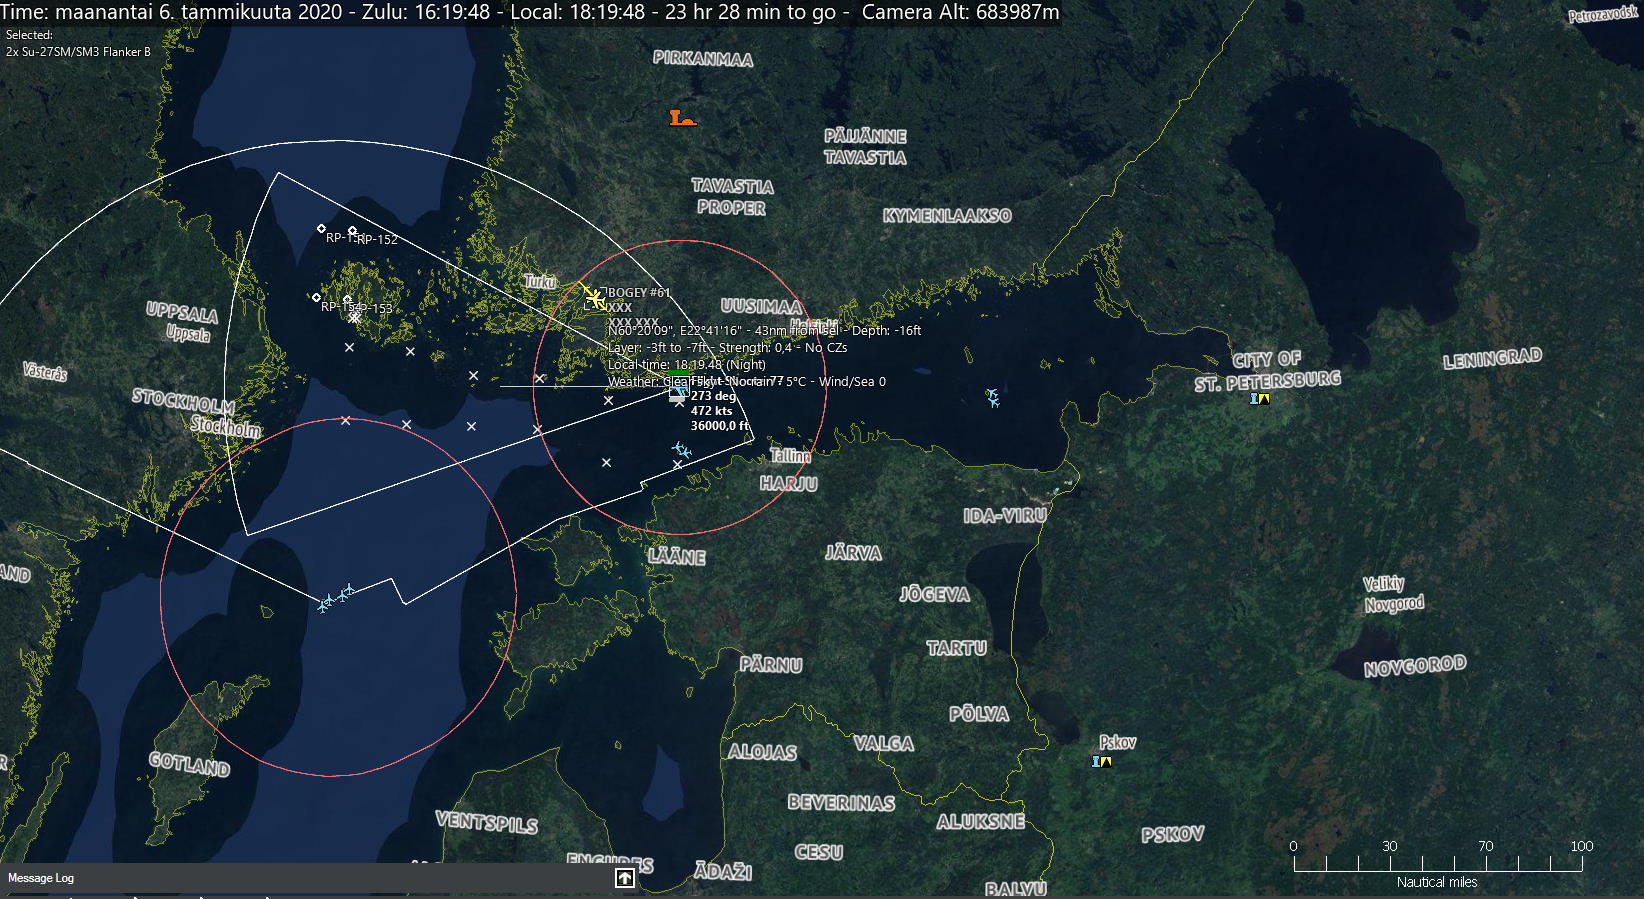Expand the Message Log with arrow button
The image size is (1644, 899).
click(x=624, y=878)
